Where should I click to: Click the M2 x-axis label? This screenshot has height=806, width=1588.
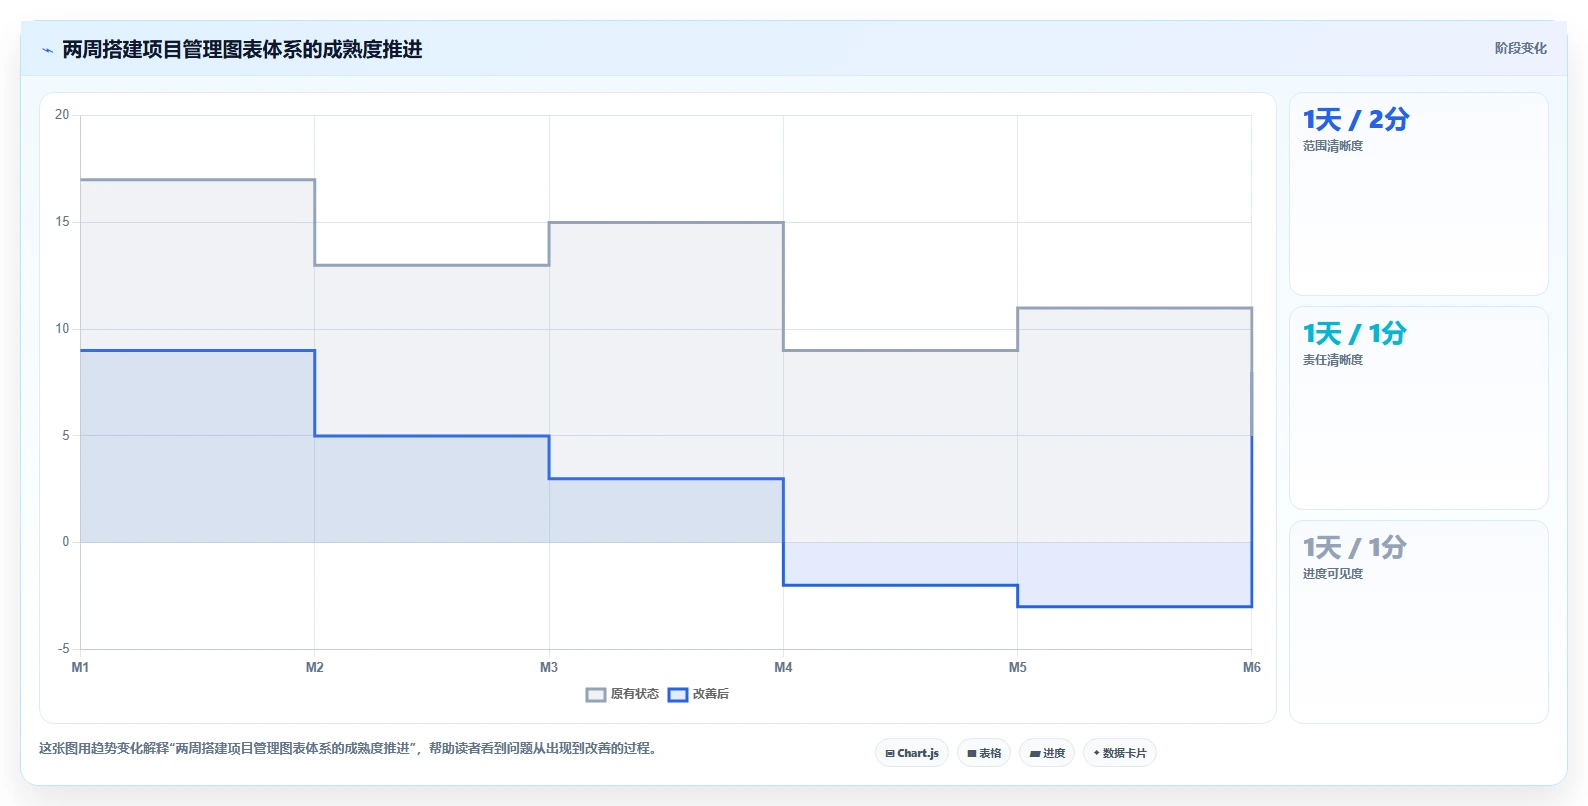[315, 667]
